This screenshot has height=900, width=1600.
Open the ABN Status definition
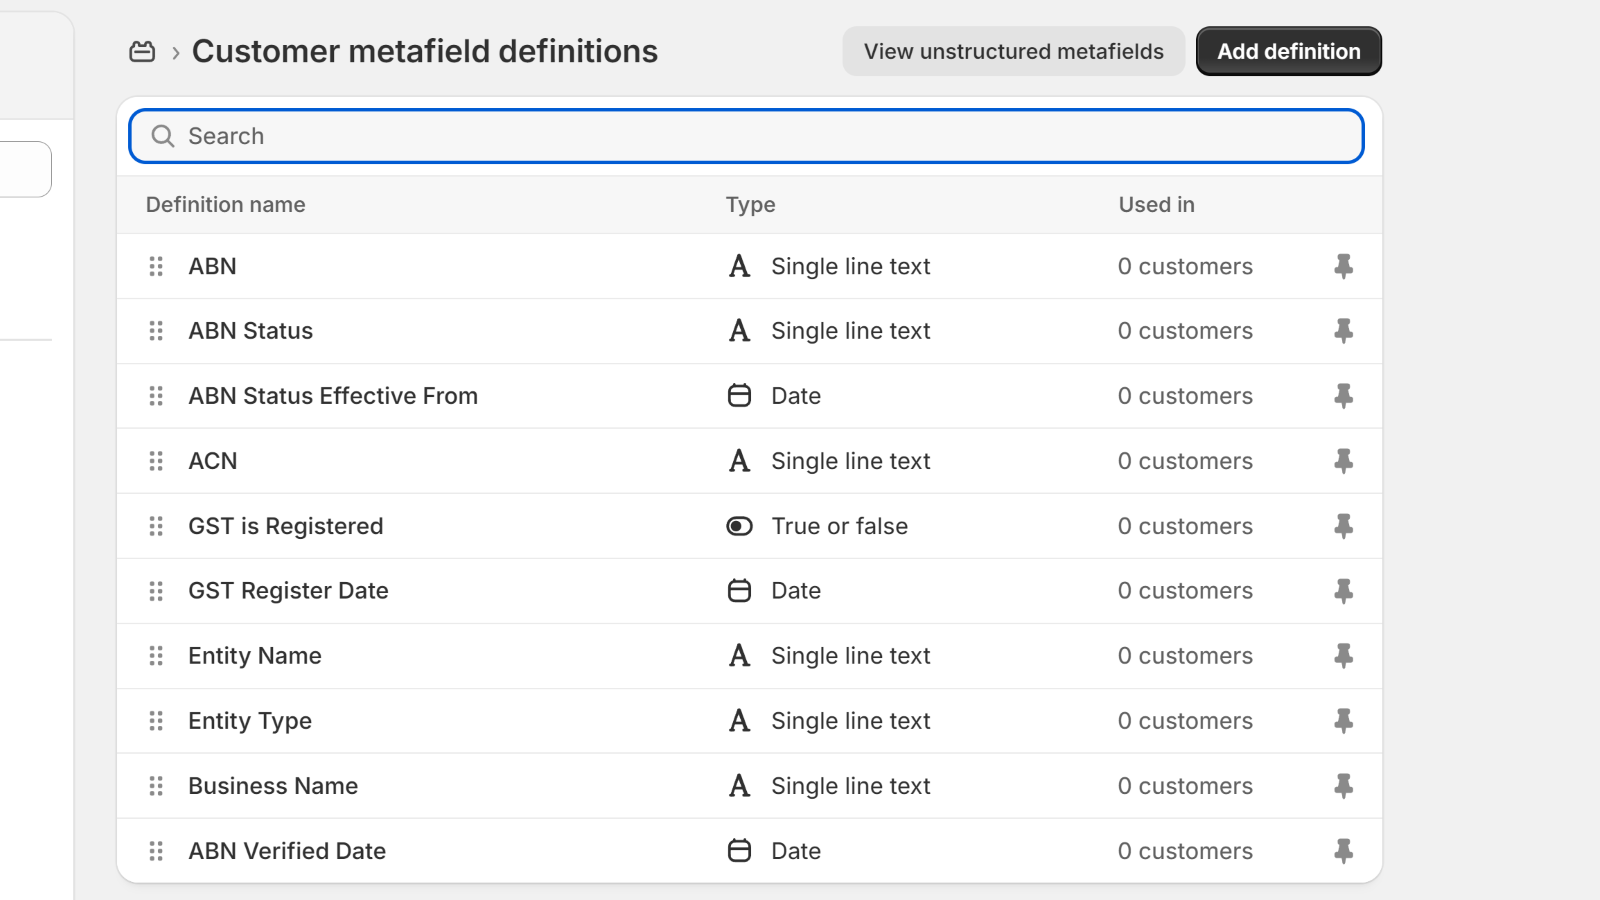tap(251, 331)
